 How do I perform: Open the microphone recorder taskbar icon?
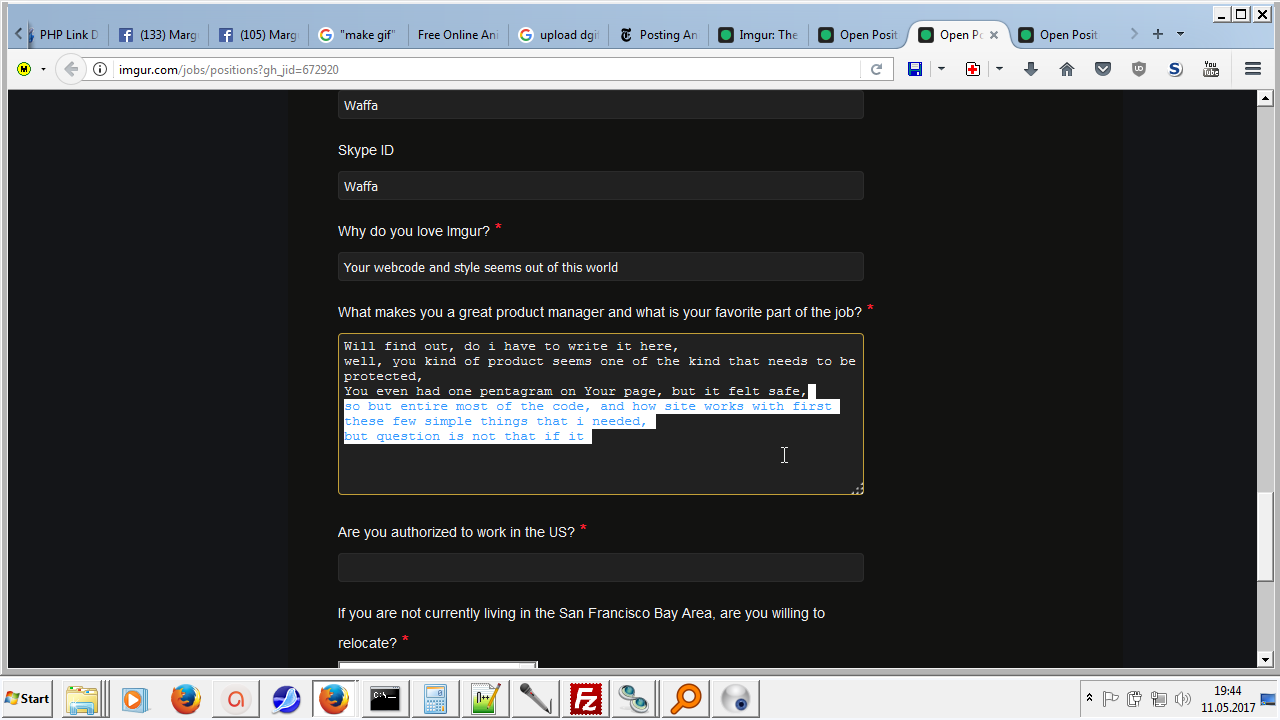point(535,698)
